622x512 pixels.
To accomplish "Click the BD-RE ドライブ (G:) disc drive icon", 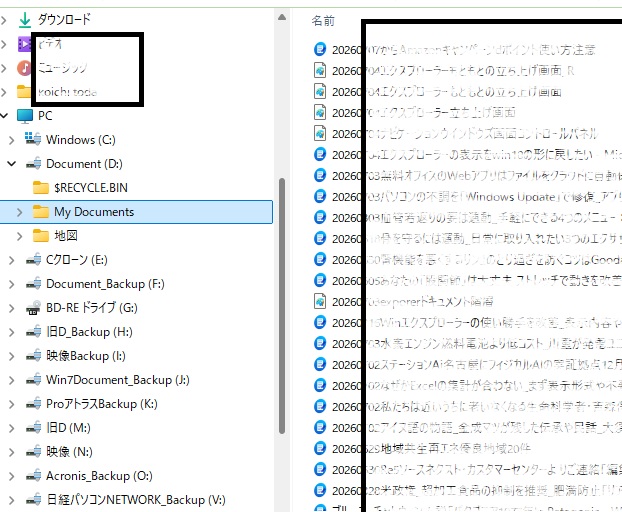I will pyautogui.click(x=33, y=308).
